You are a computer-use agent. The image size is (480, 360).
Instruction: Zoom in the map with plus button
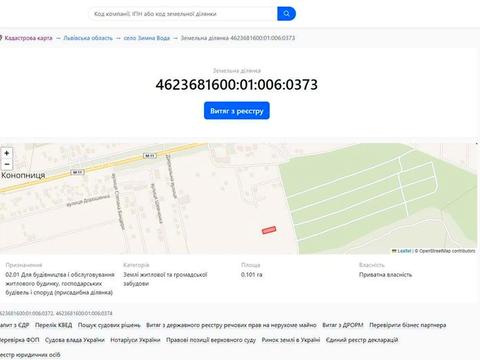coord(7,153)
